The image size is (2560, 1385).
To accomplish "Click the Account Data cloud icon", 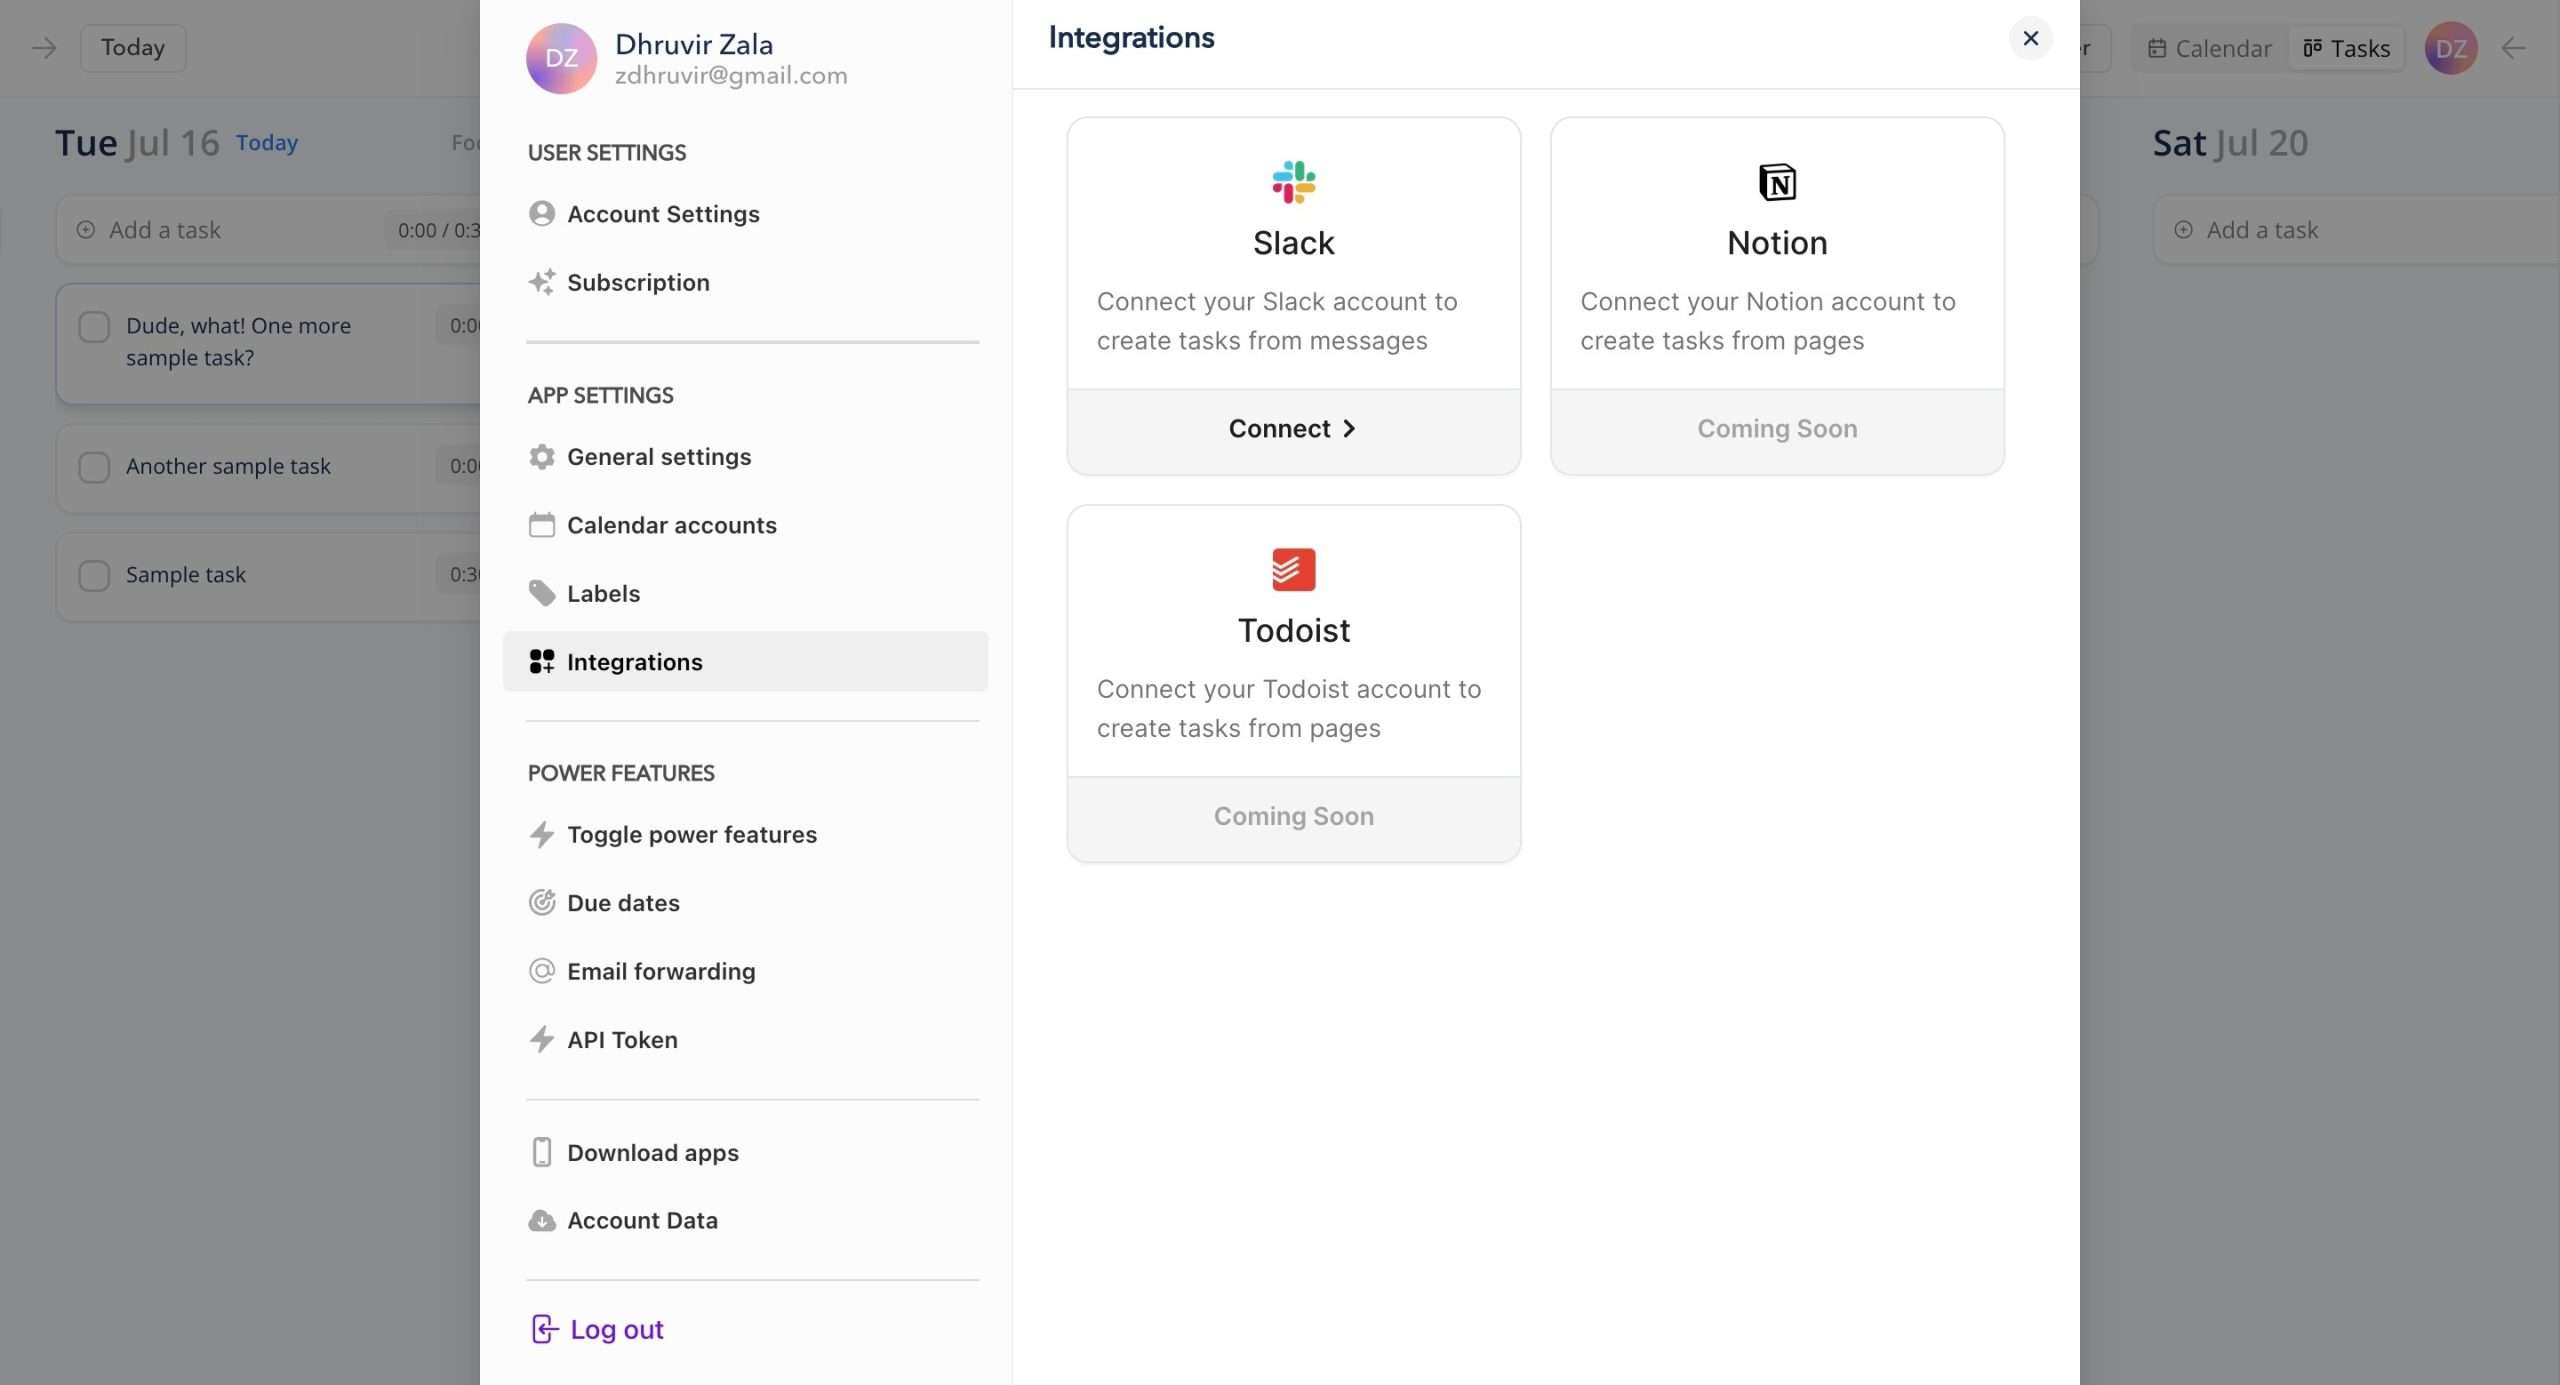I will (542, 1220).
